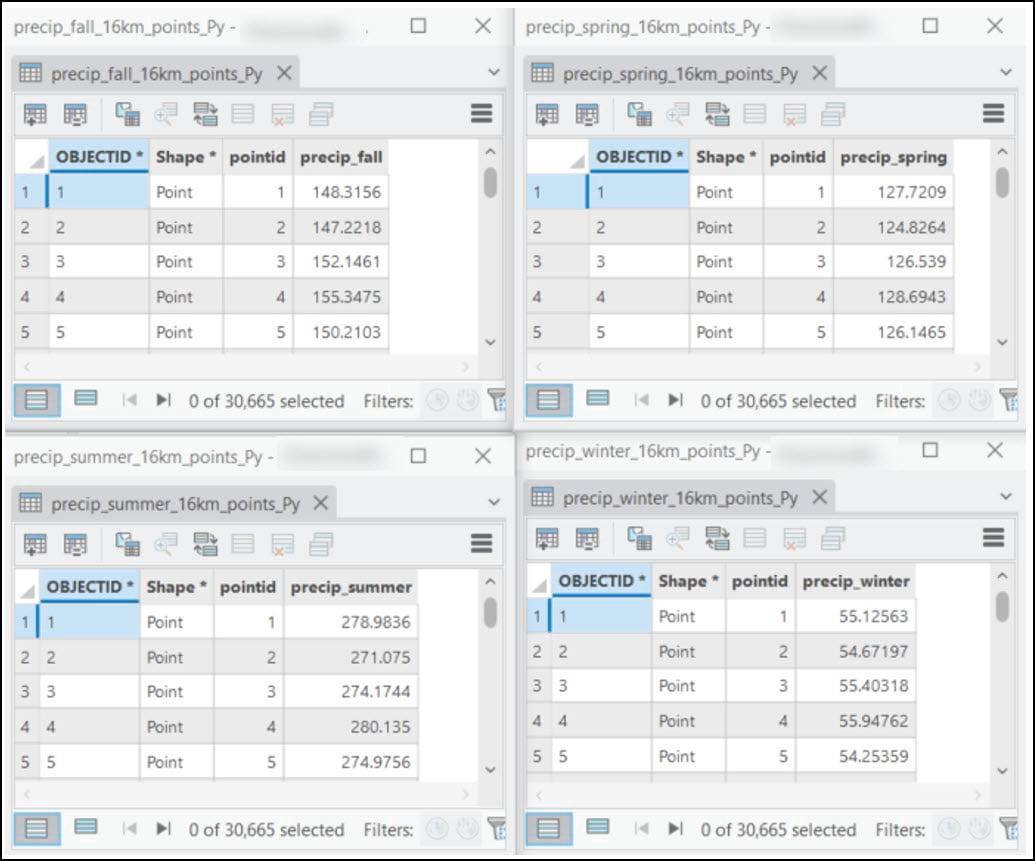Select precip_spring_16km_points_Py tab
1035x861 pixels.
[x=680, y=73]
